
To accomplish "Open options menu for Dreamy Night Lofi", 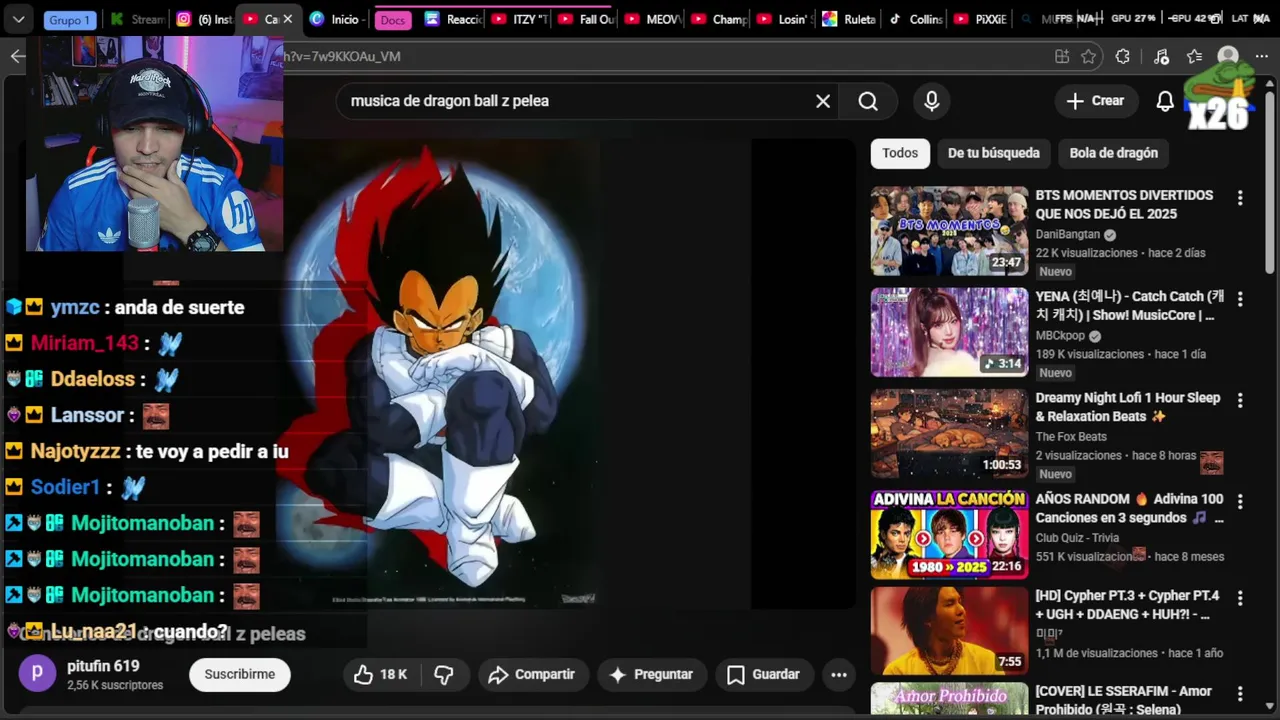I will pyautogui.click(x=1240, y=400).
